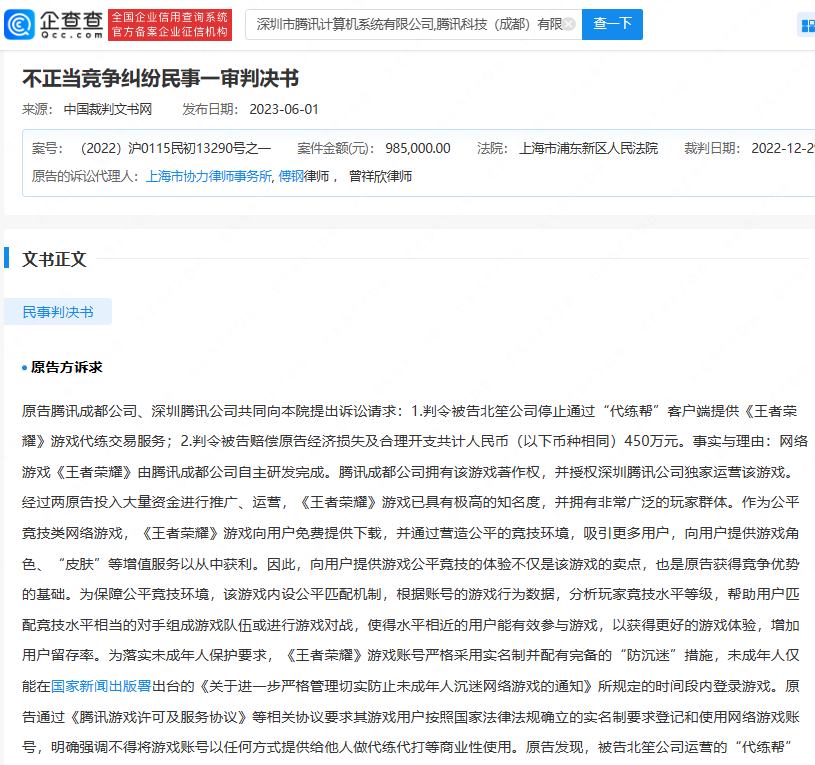This screenshot has width=815, height=765.
Task: Click the 裁判日期 label
Action: [712, 149]
